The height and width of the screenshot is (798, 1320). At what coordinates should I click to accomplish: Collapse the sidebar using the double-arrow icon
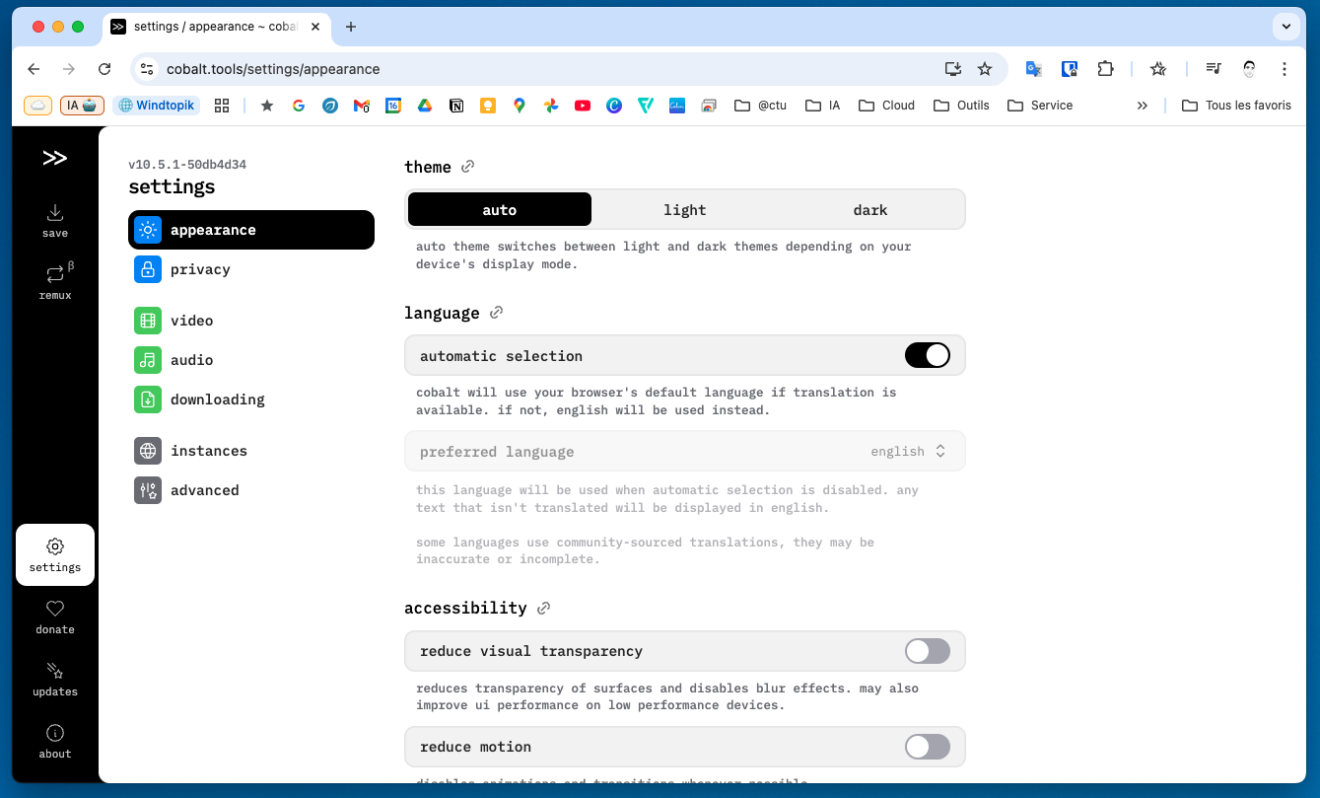[54, 157]
